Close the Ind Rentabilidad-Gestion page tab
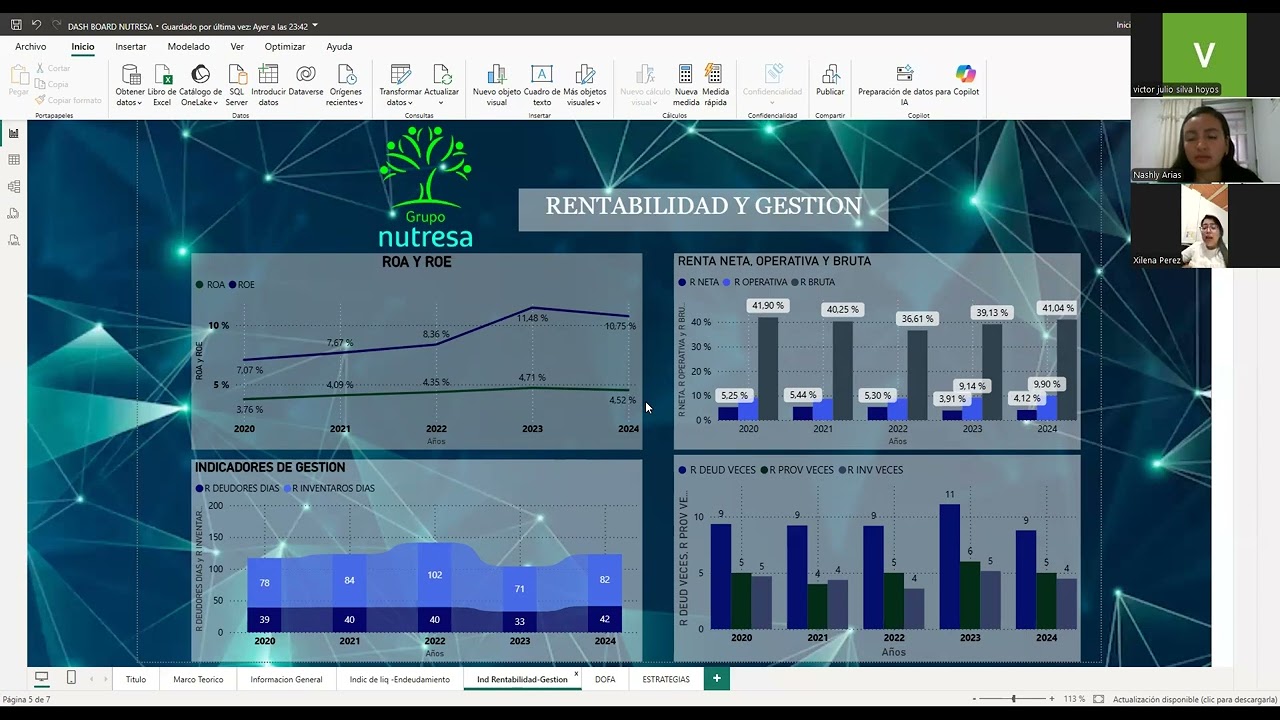1280x720 pixels. pos(576,674)
